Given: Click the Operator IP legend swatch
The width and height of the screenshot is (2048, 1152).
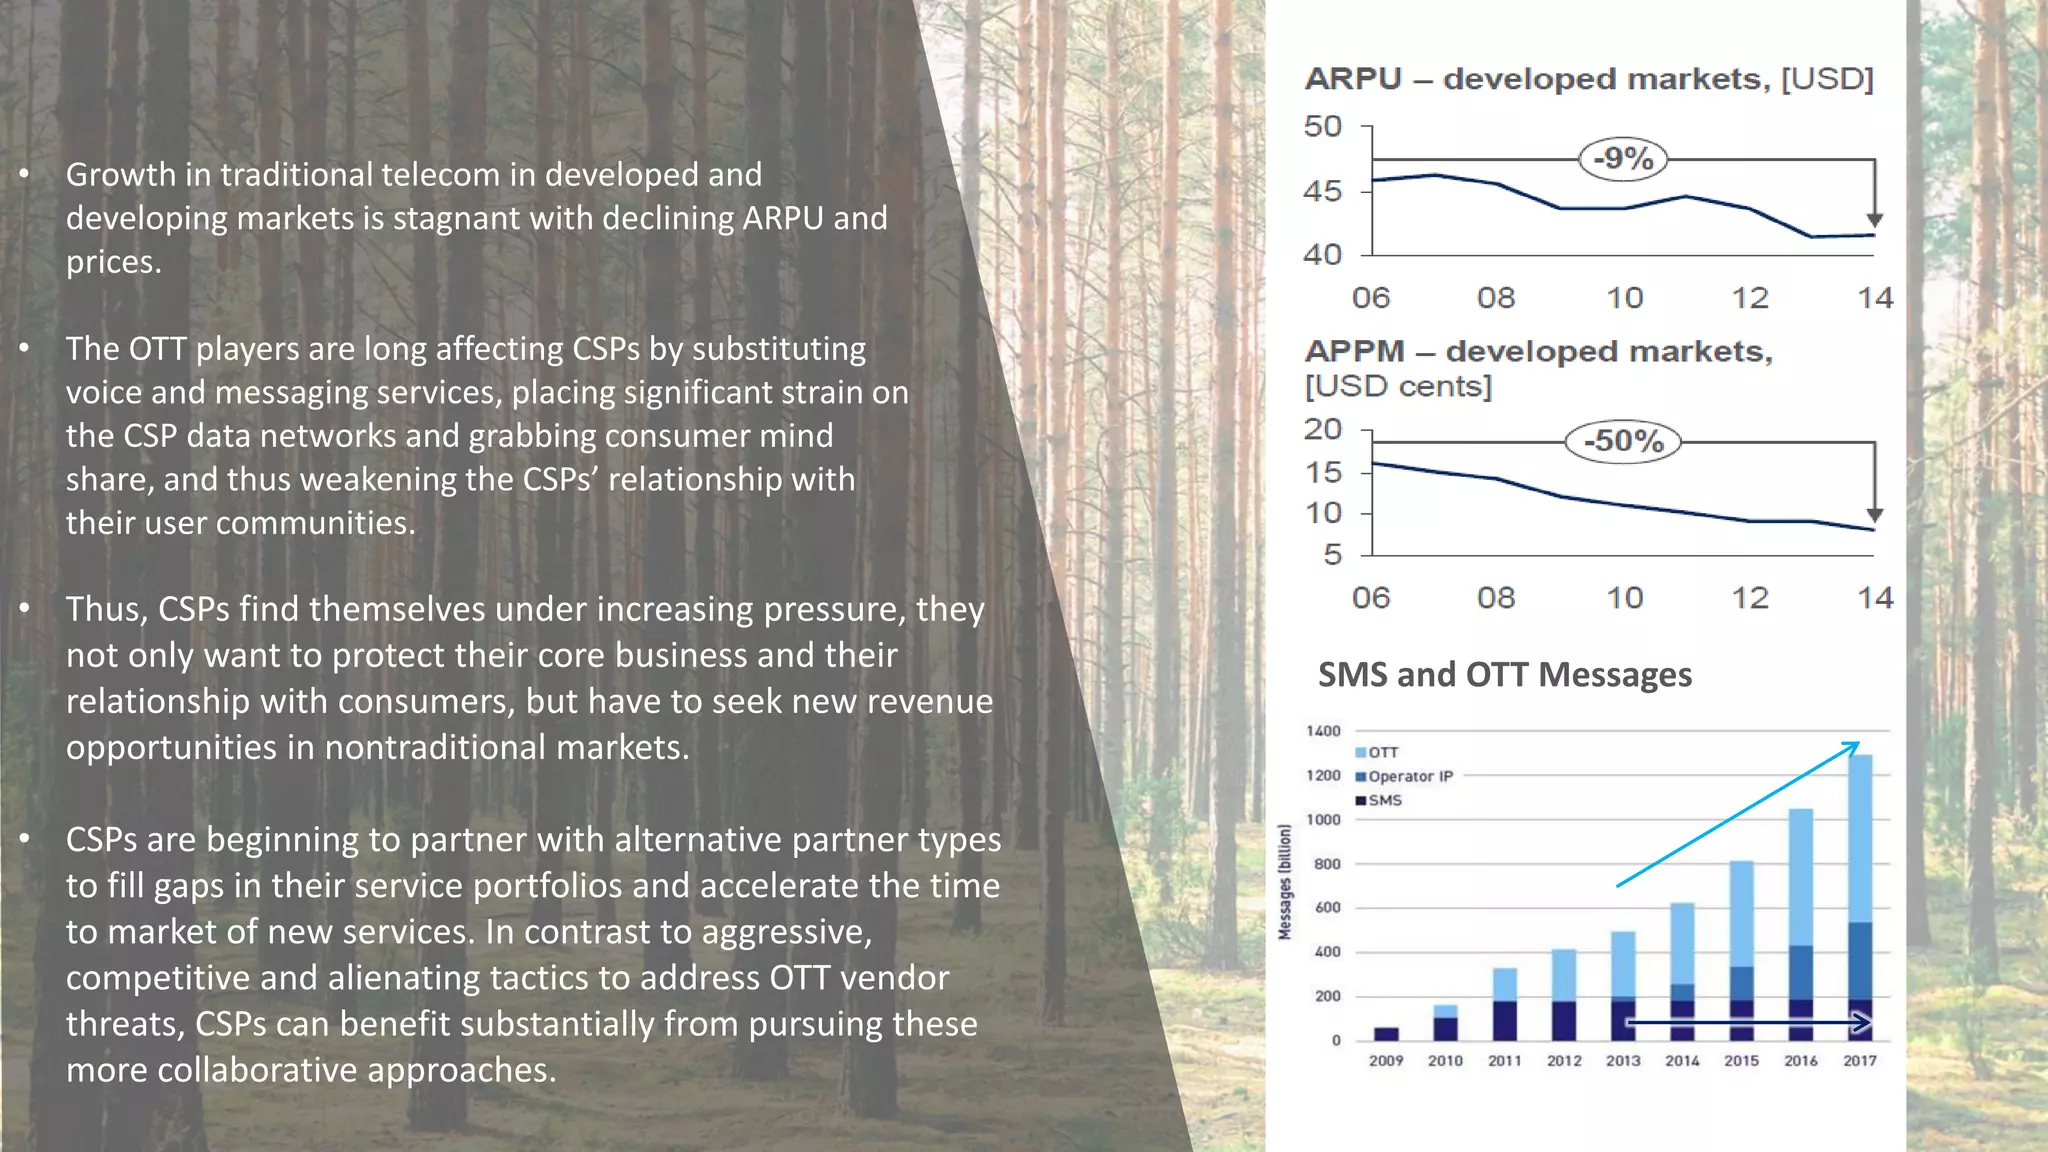Looking at the screenshot, I should coord(1361,777).
